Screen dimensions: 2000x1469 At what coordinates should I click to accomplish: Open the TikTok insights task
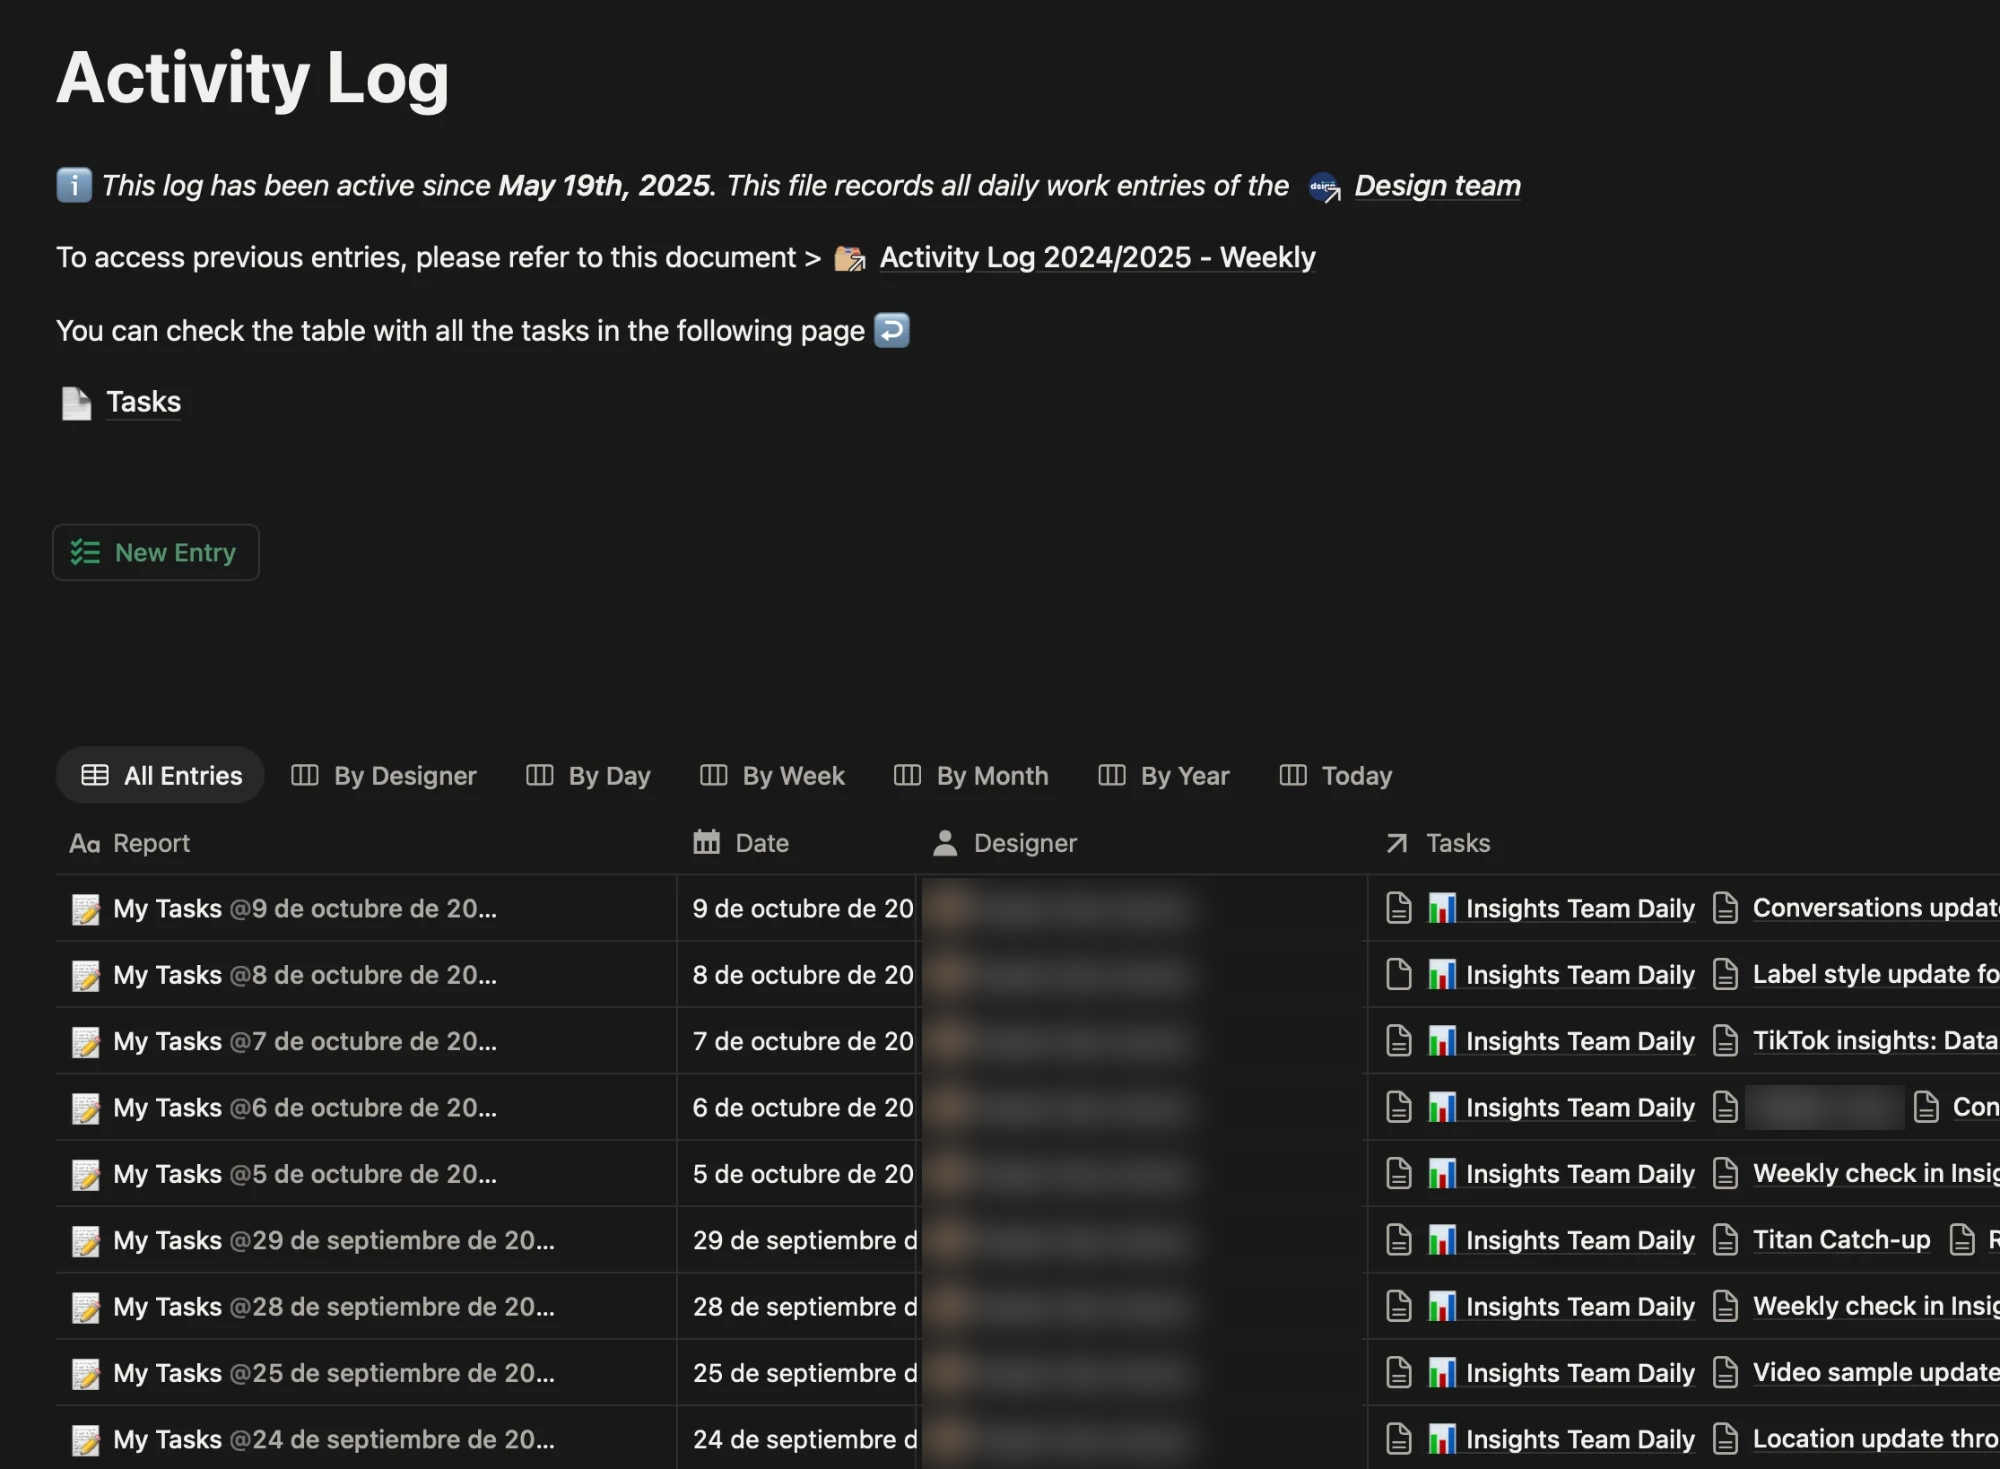(x=1875, y=1041)
